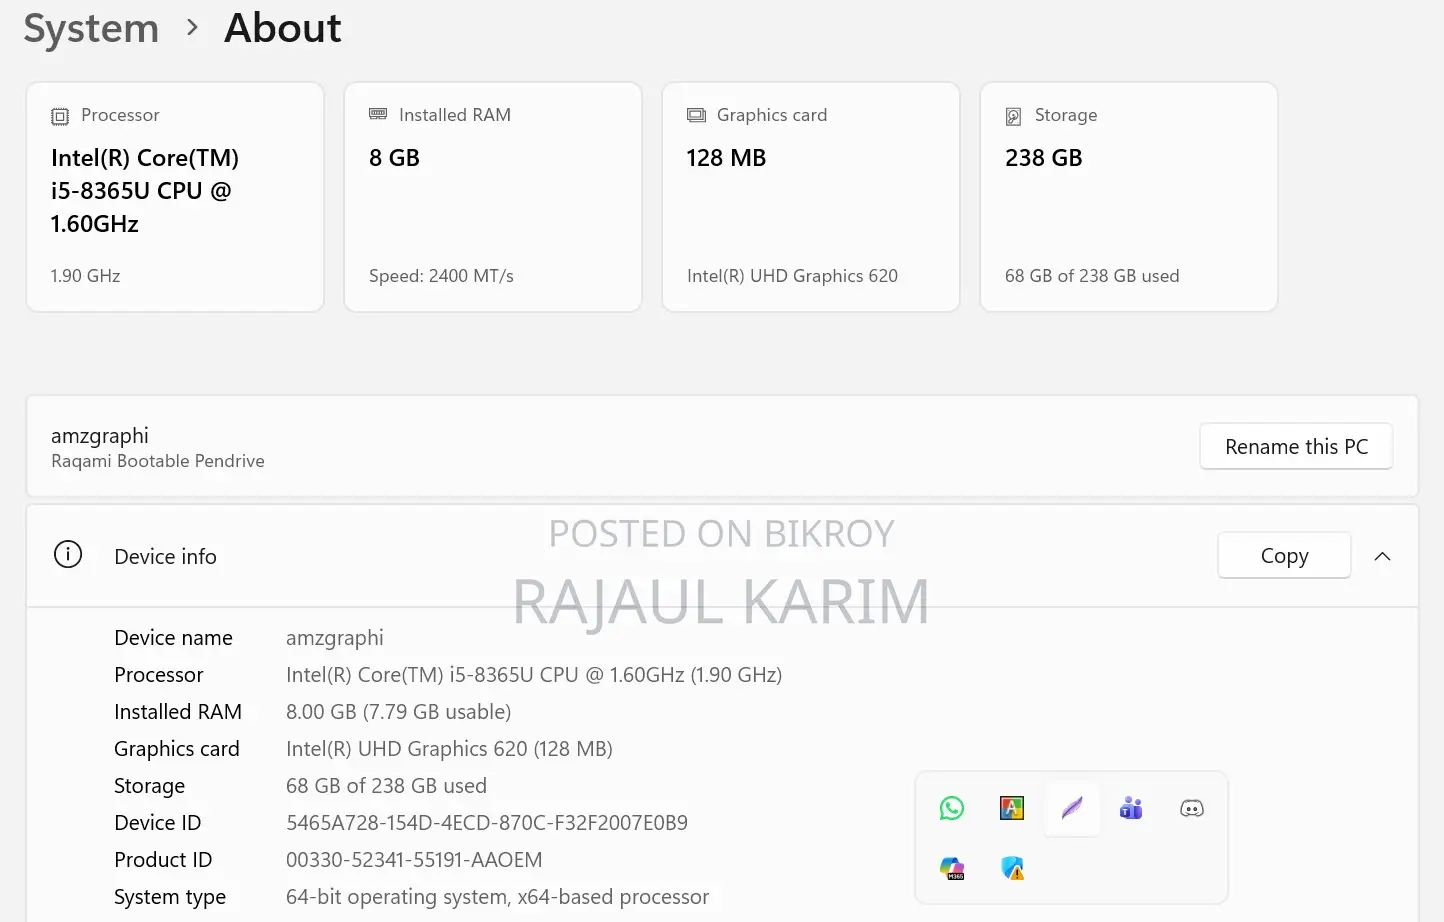Screen dimensions: 1444x922
Task: Click the 1.90 GHz processor speed text
Action: 86,276
